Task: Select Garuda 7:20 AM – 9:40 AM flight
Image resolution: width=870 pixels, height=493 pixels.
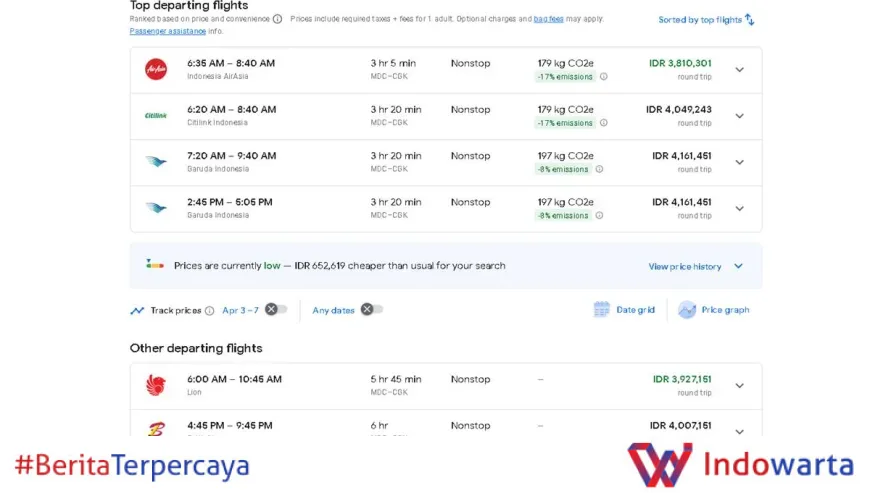Action: click(x=230, y=156)
